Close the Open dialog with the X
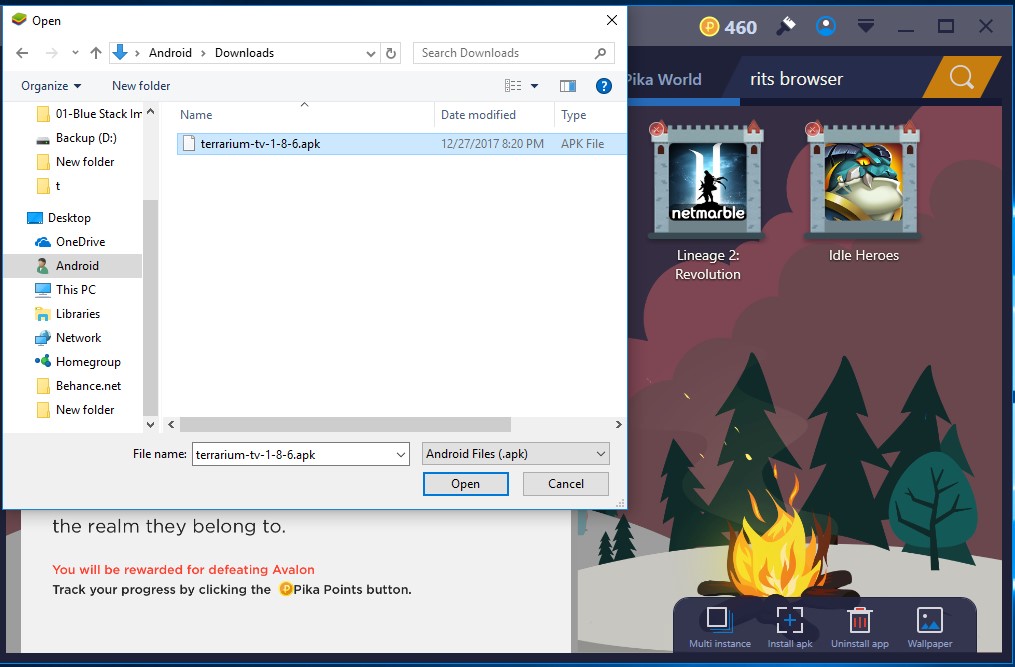1015x667 pixels. (611, 21)
